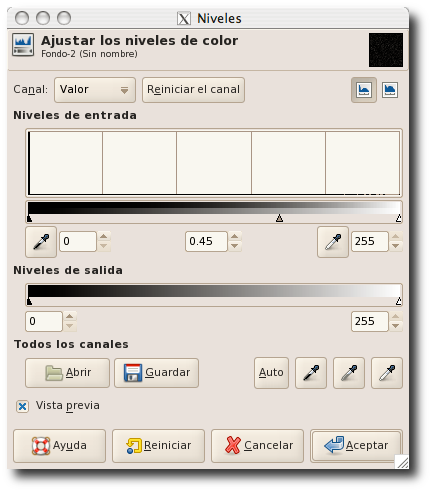Click the Auto levels button
Viewport: 432px width, 492px height.
pyautogui.click(x=271, y=373)
